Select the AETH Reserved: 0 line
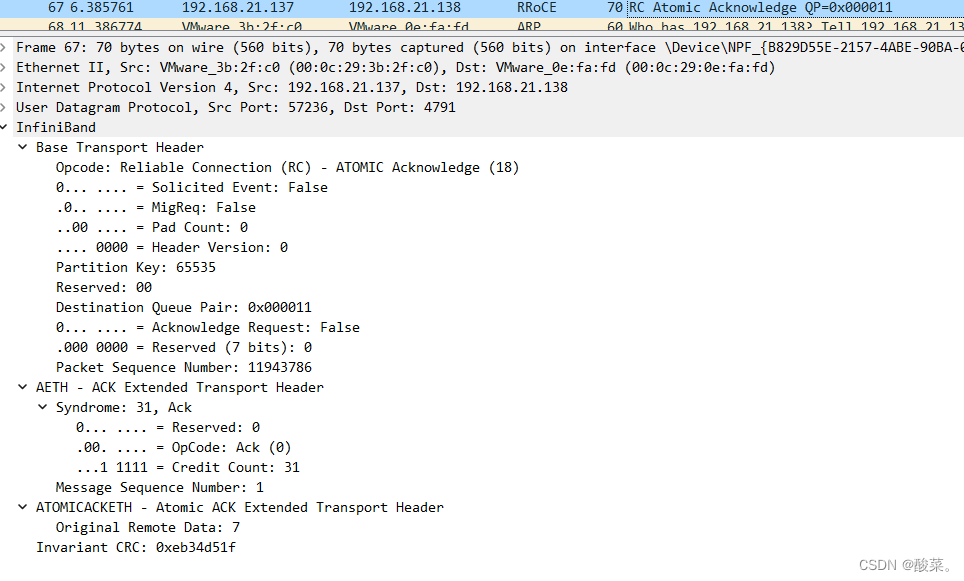Screen dimensions: 964x581 [x=168, y=427]
